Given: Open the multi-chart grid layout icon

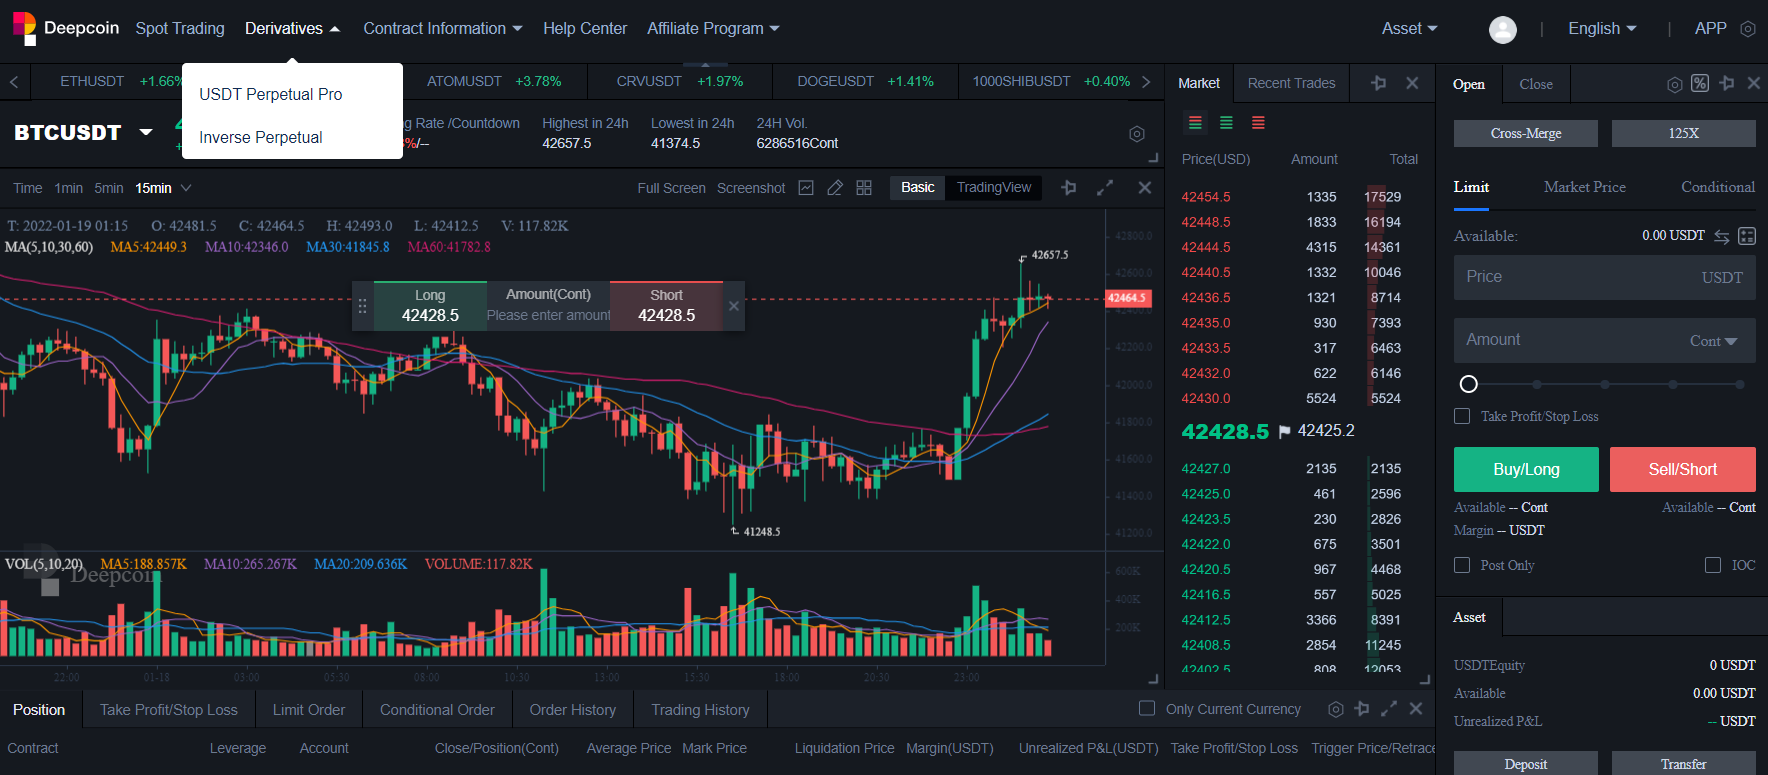Looking at the screenshot, I should [864, 188].
